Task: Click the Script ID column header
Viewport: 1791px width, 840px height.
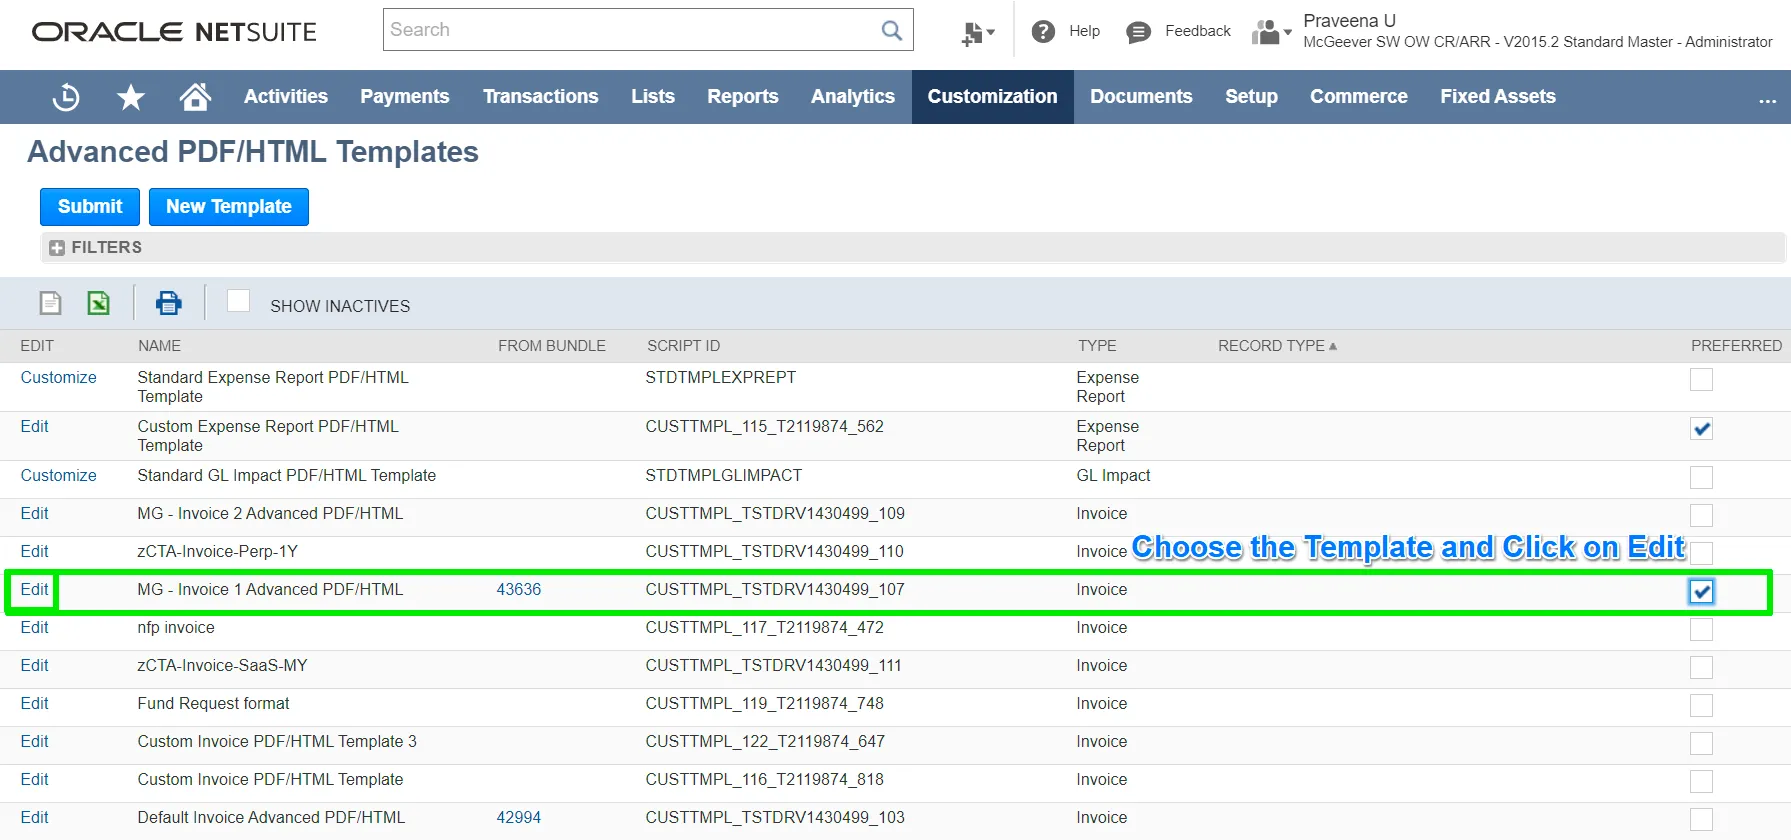Action: (x=683, y=346)
